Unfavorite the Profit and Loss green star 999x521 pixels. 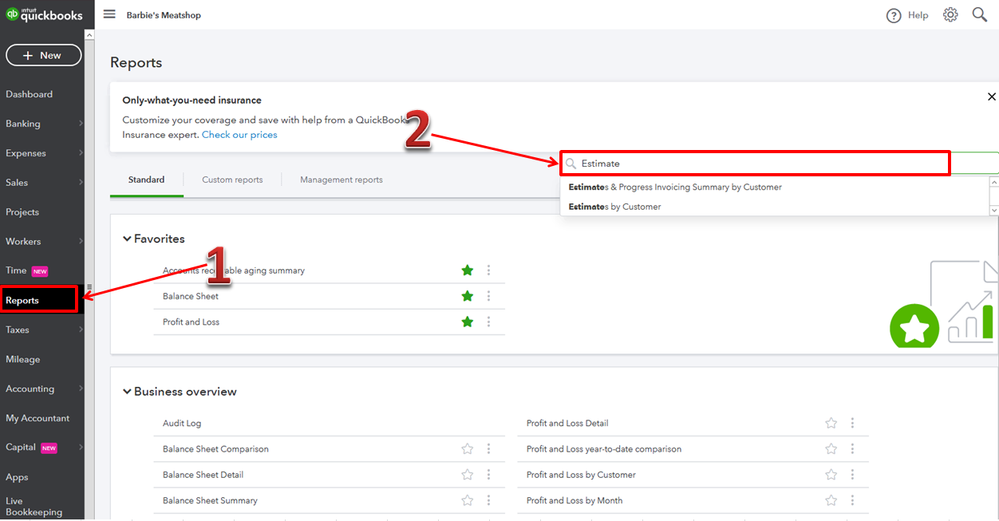click(467, 322)
